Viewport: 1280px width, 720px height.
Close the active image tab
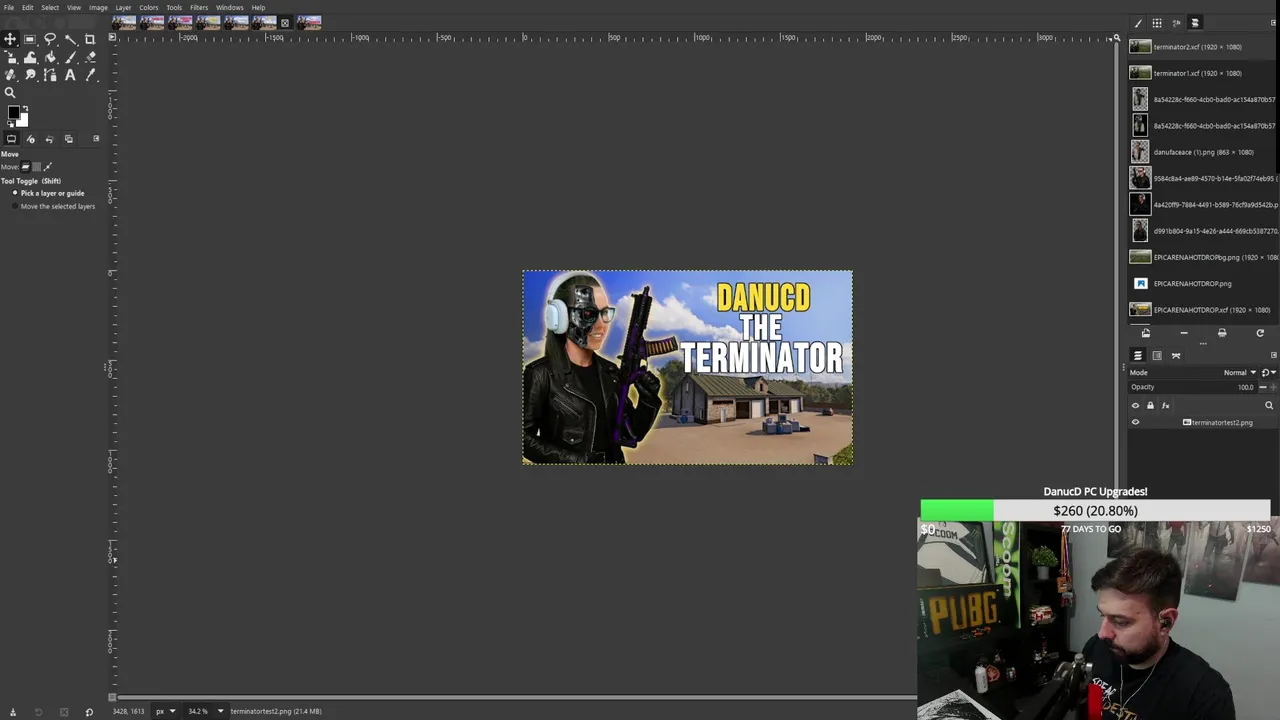pos(285,22)
